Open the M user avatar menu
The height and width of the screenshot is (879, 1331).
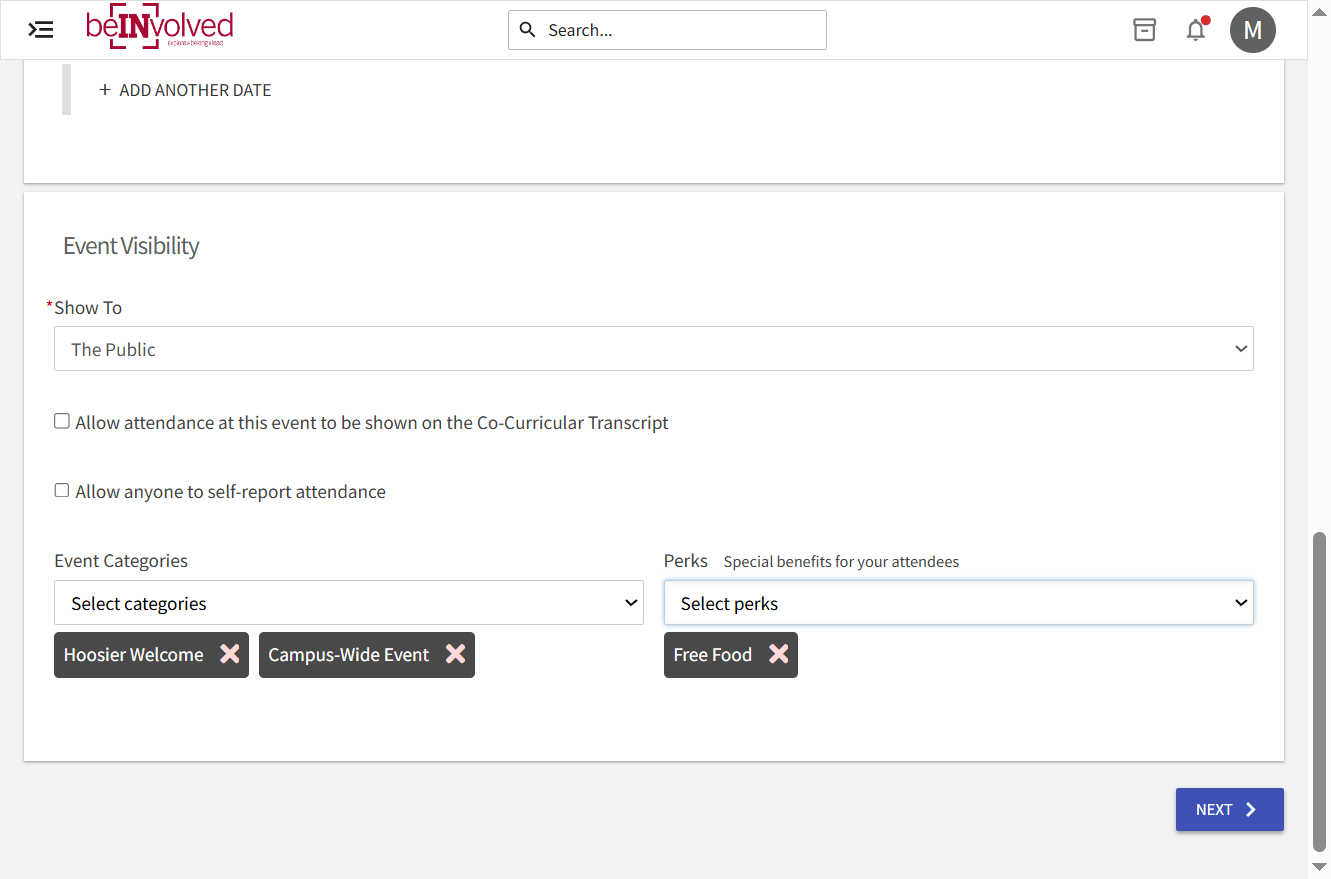point(1253,30)
